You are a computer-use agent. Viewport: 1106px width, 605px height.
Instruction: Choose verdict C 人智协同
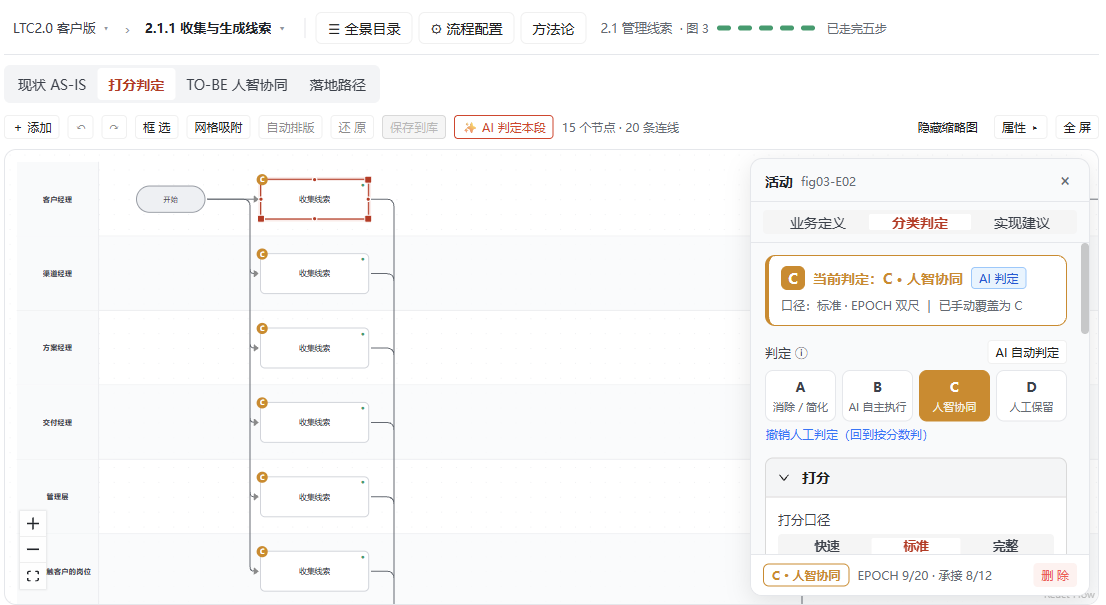(954, 396)
